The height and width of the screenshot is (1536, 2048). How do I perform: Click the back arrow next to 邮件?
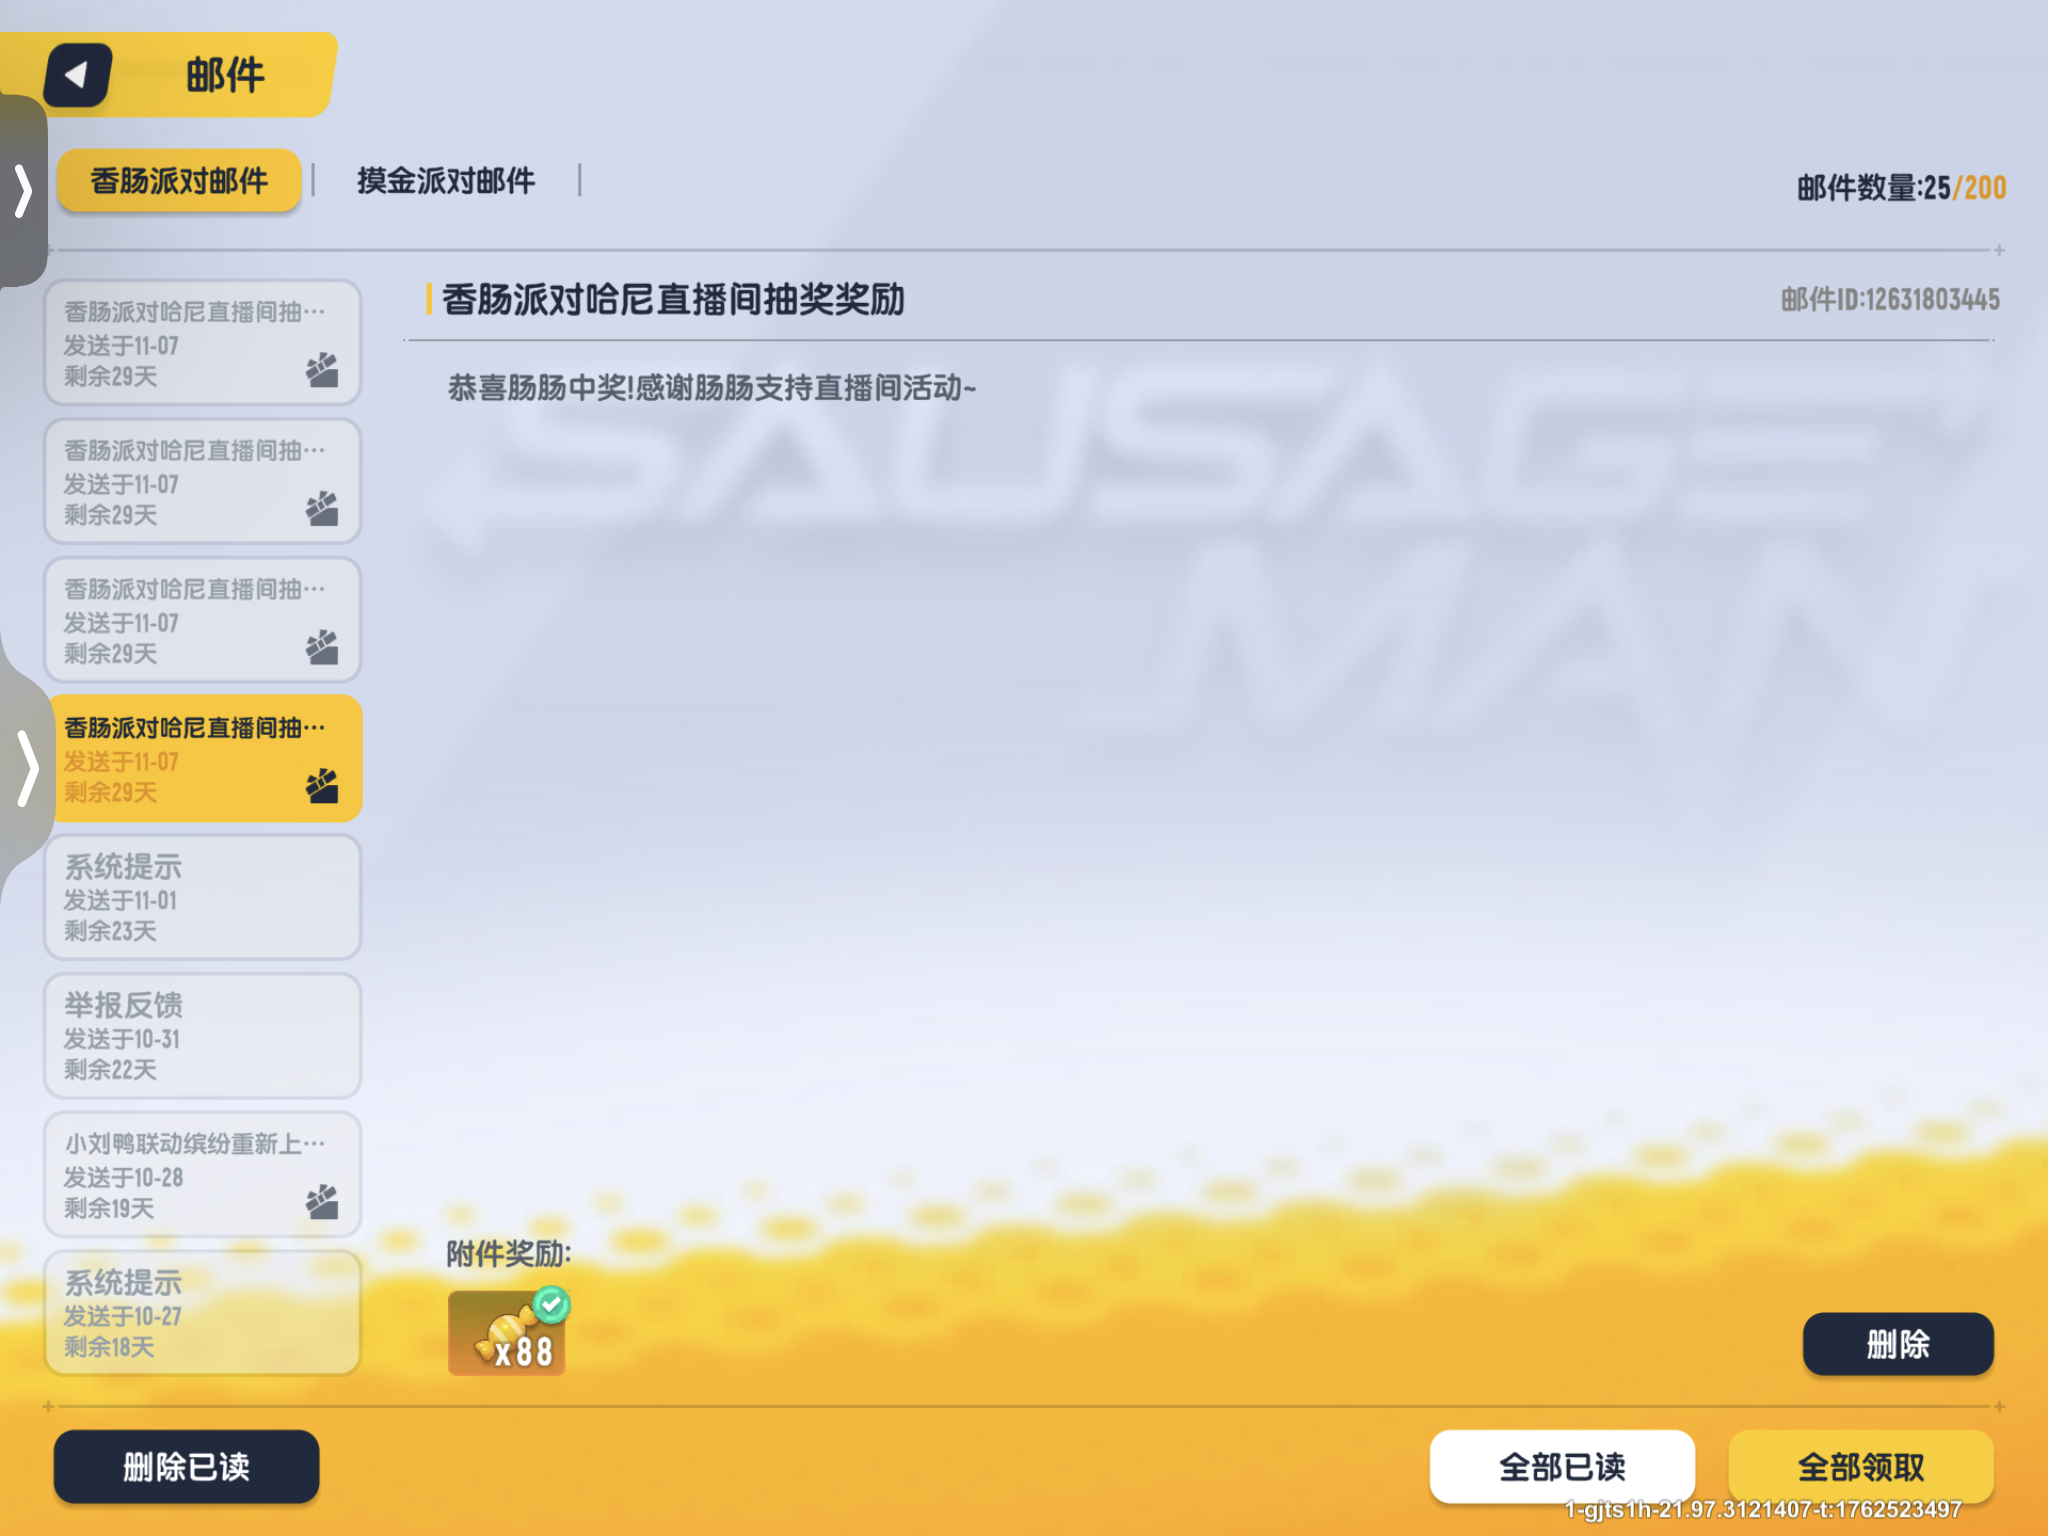pyautogui.click(x=77, y=75)
